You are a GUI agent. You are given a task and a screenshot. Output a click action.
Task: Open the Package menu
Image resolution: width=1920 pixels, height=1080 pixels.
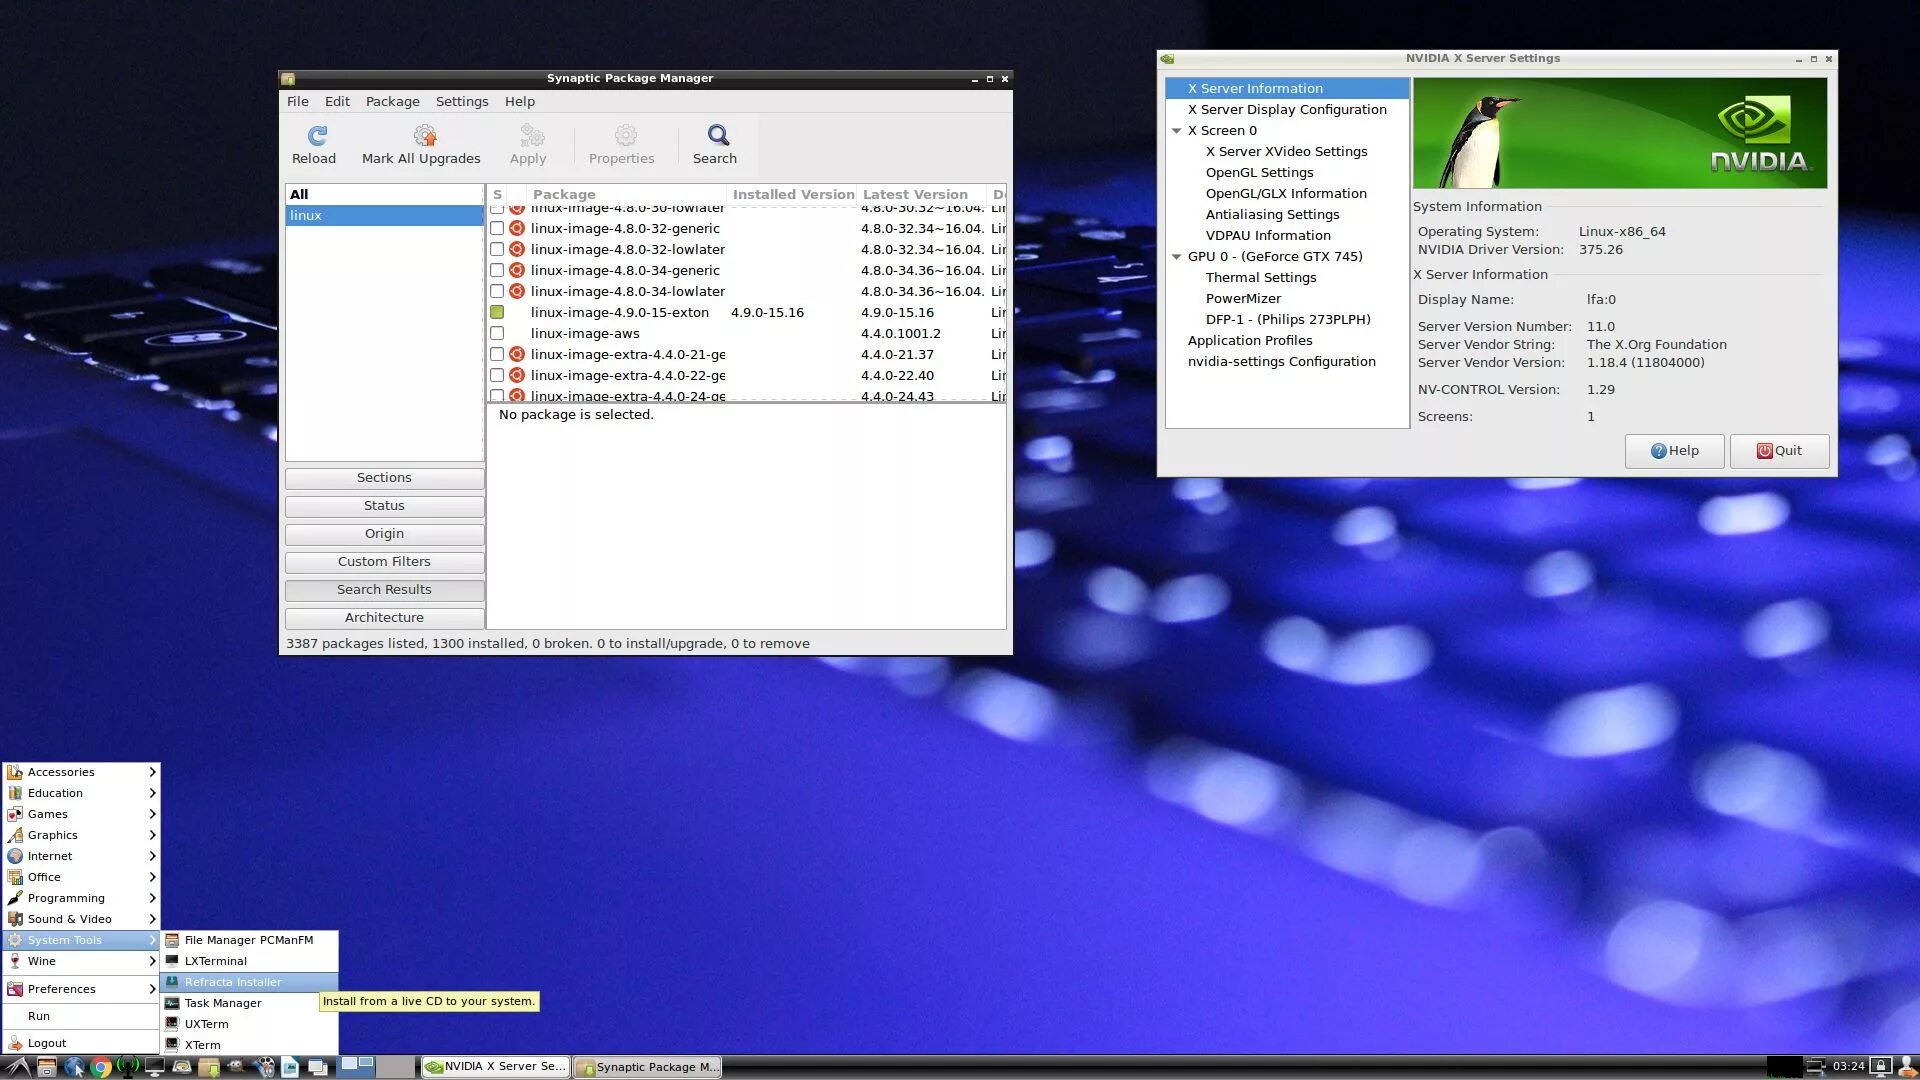tap(392, 102)
